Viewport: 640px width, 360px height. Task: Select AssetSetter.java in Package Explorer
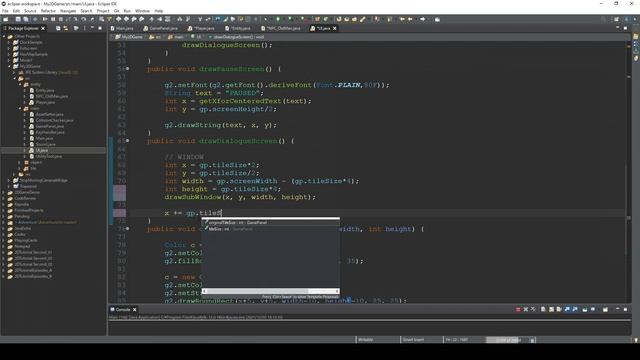point(49,114)
